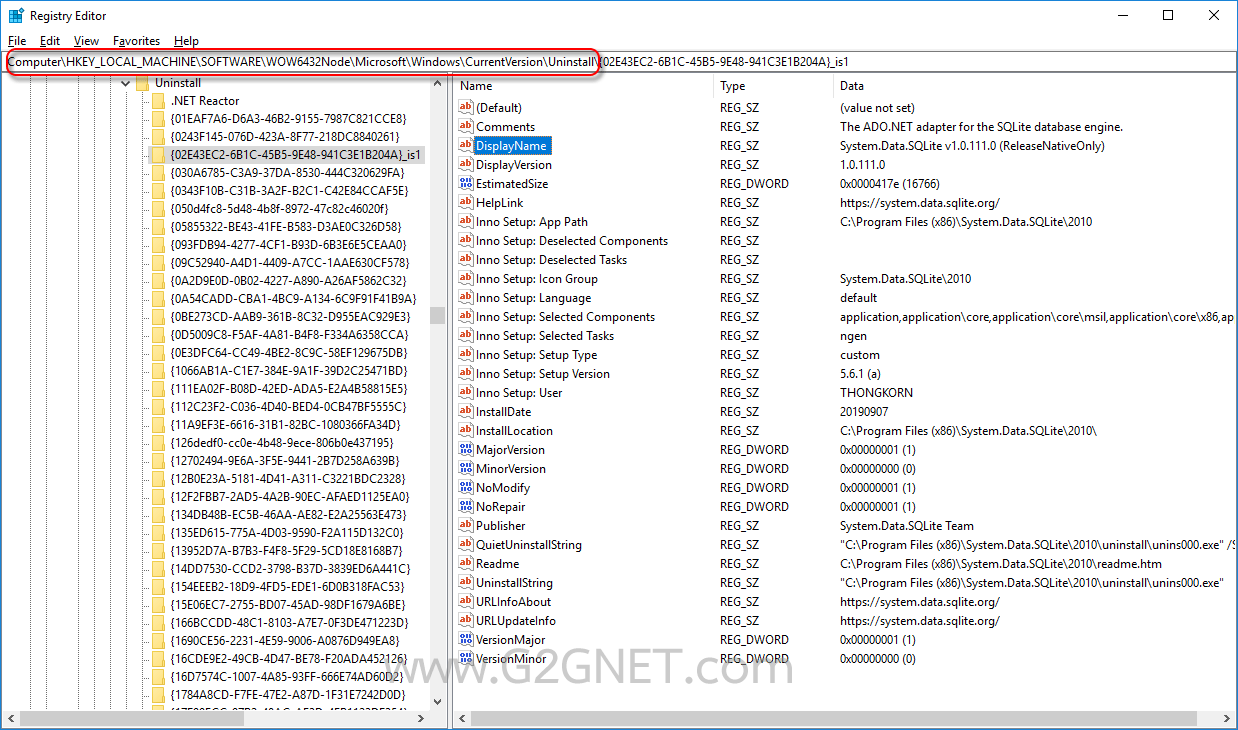Select the "Inno Setup: Setup Version" value
This screenshot has height=730, width=1238.
(543, 373)
